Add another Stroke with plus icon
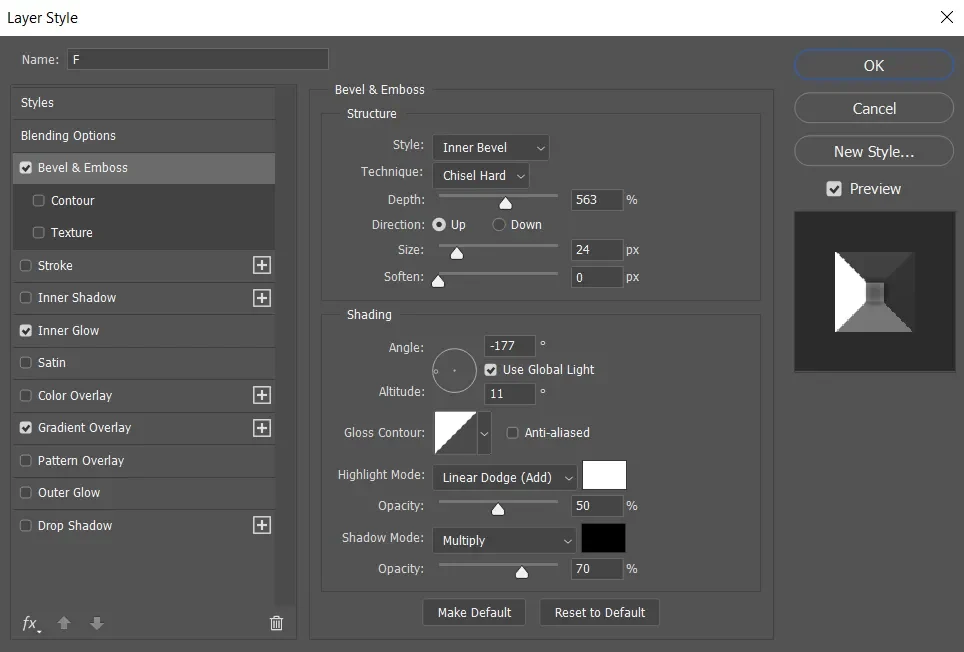 (262, 265)
